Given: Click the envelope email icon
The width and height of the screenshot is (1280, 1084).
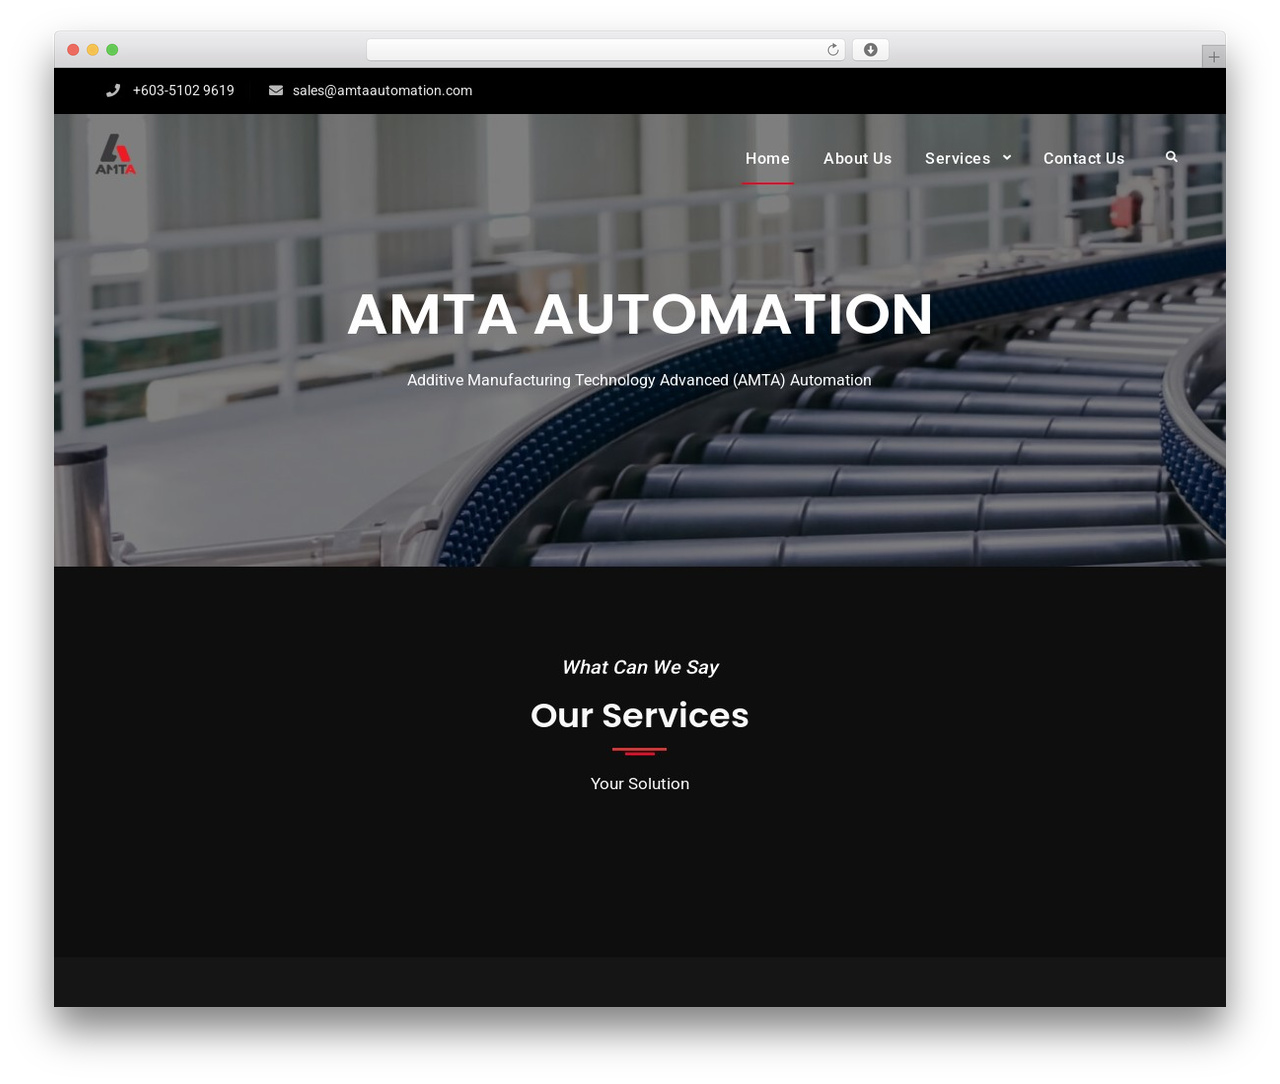Looking at the screenshot, I should click(x=276, y=90).
